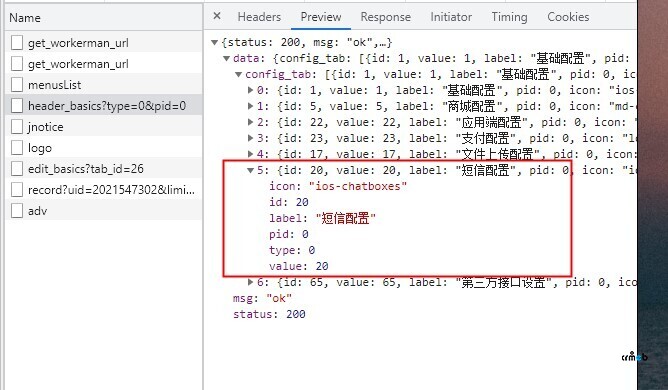Expand item 3 labeled 支付配置

[x=251, y=138]
